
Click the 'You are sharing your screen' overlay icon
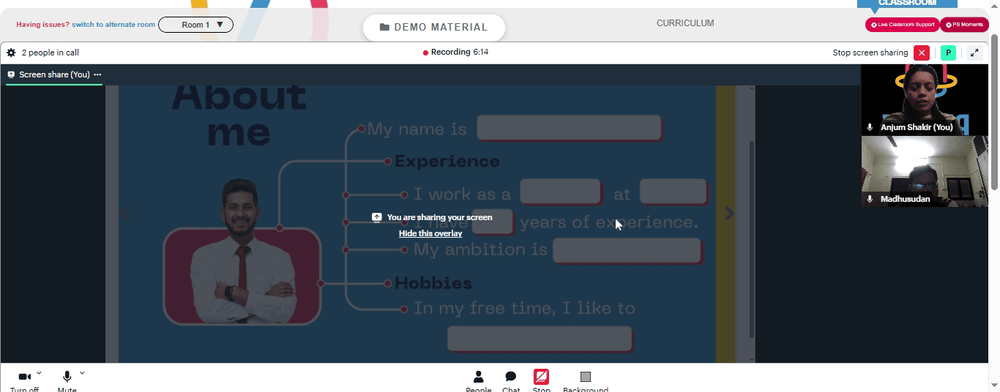(377, 217)
